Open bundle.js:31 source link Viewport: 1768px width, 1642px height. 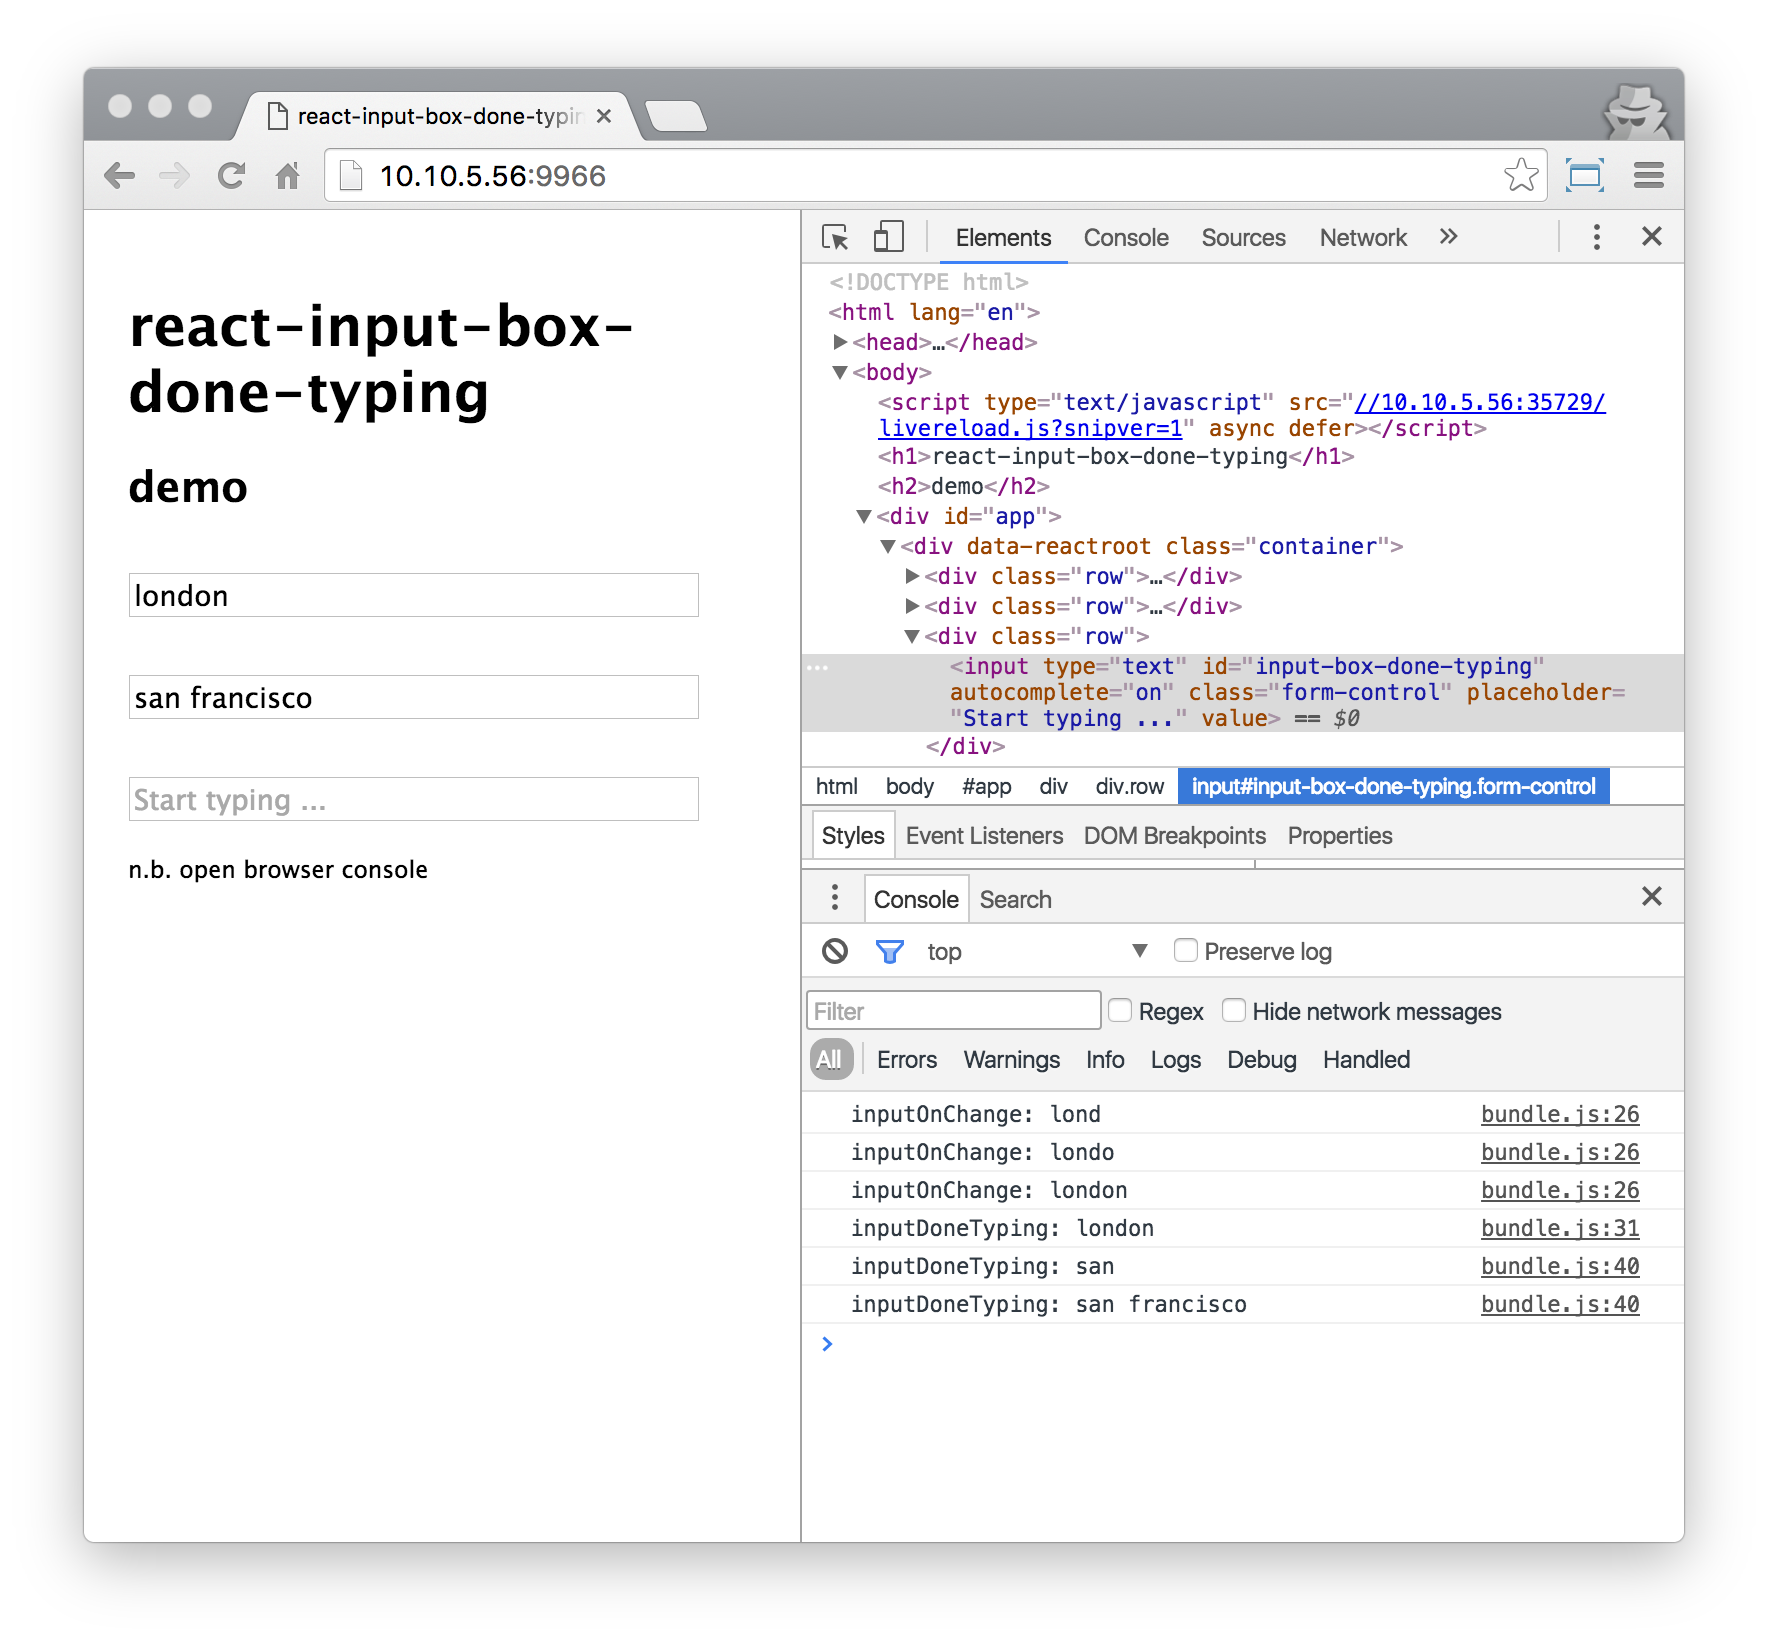pos(1560,1228)
